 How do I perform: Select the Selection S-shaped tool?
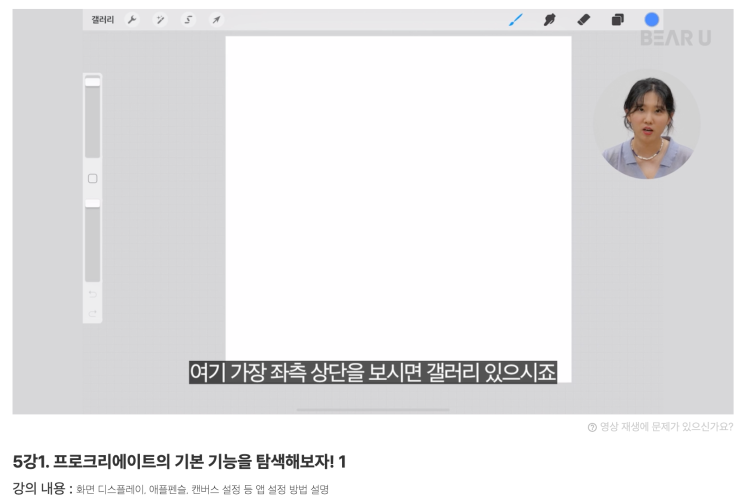click(188, 20)
